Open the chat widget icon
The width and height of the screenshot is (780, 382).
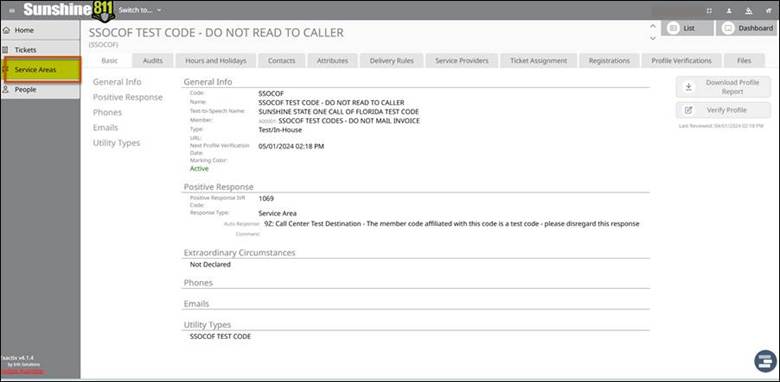point(765,361)
